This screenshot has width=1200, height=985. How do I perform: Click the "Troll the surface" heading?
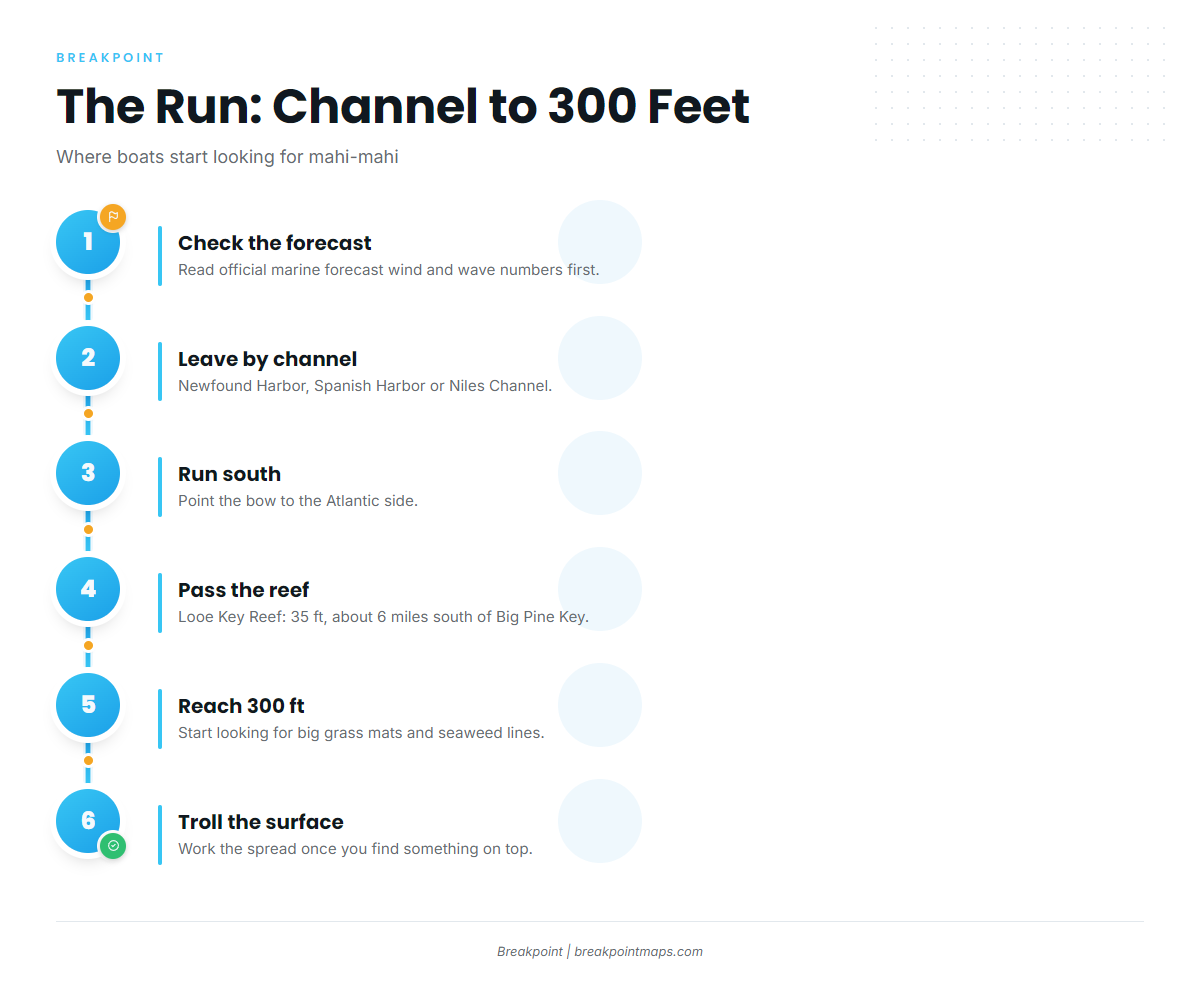click(261, 822)
